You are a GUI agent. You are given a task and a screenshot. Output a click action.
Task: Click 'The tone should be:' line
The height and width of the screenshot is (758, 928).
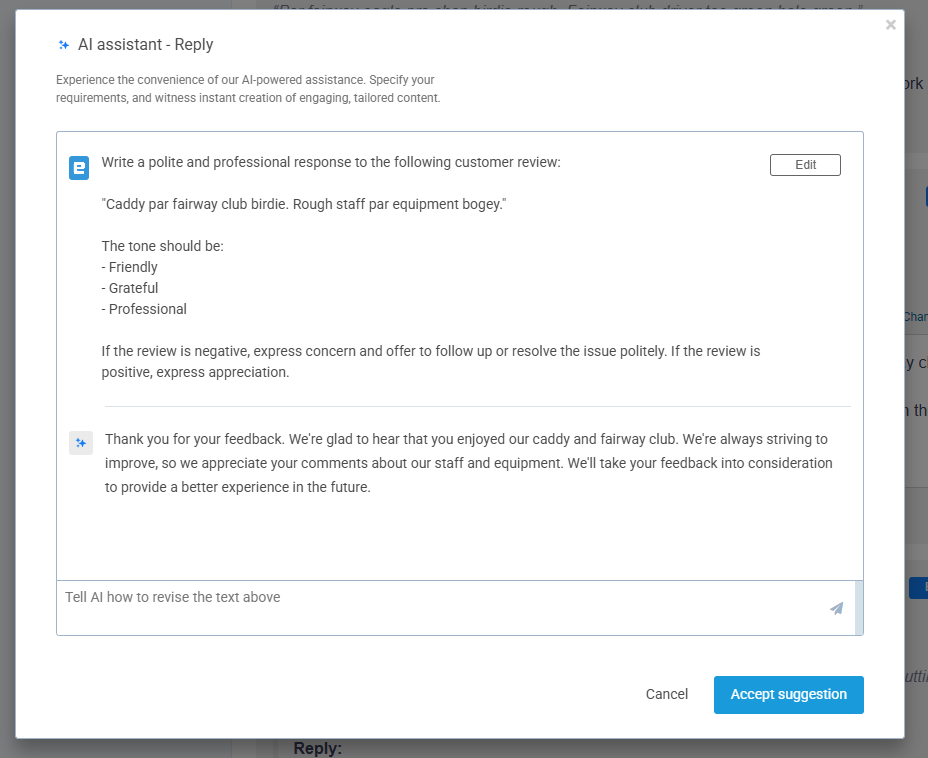163,246
